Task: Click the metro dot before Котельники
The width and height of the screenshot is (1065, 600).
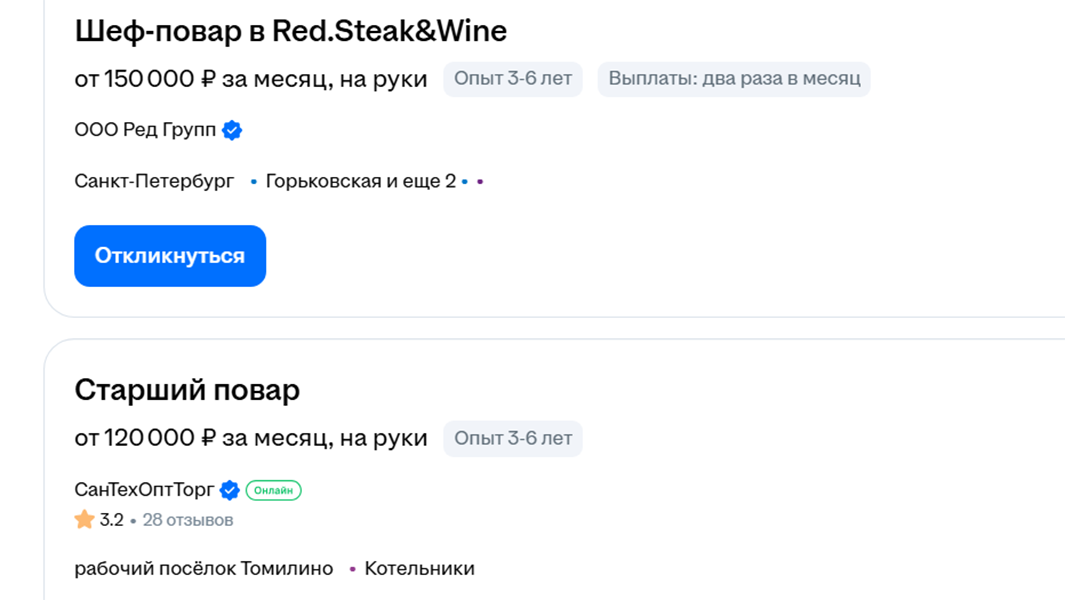Action: click(x=352, y=570)
